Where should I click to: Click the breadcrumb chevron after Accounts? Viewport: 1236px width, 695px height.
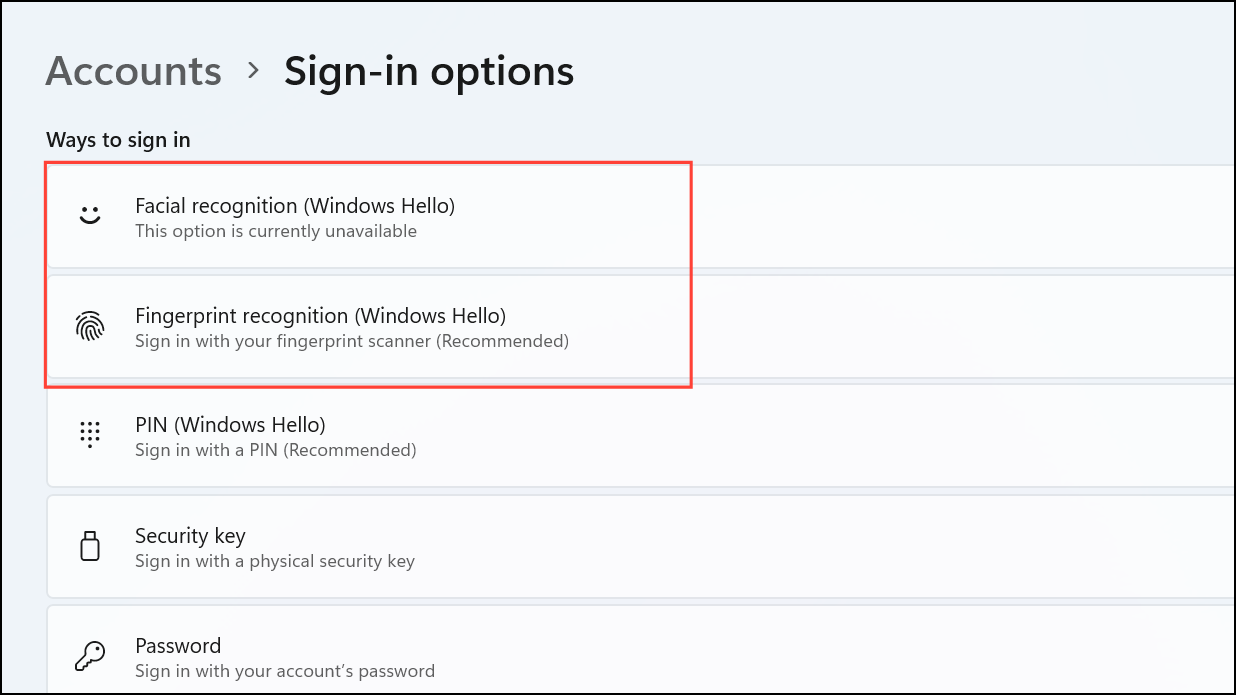coord(253,72)
